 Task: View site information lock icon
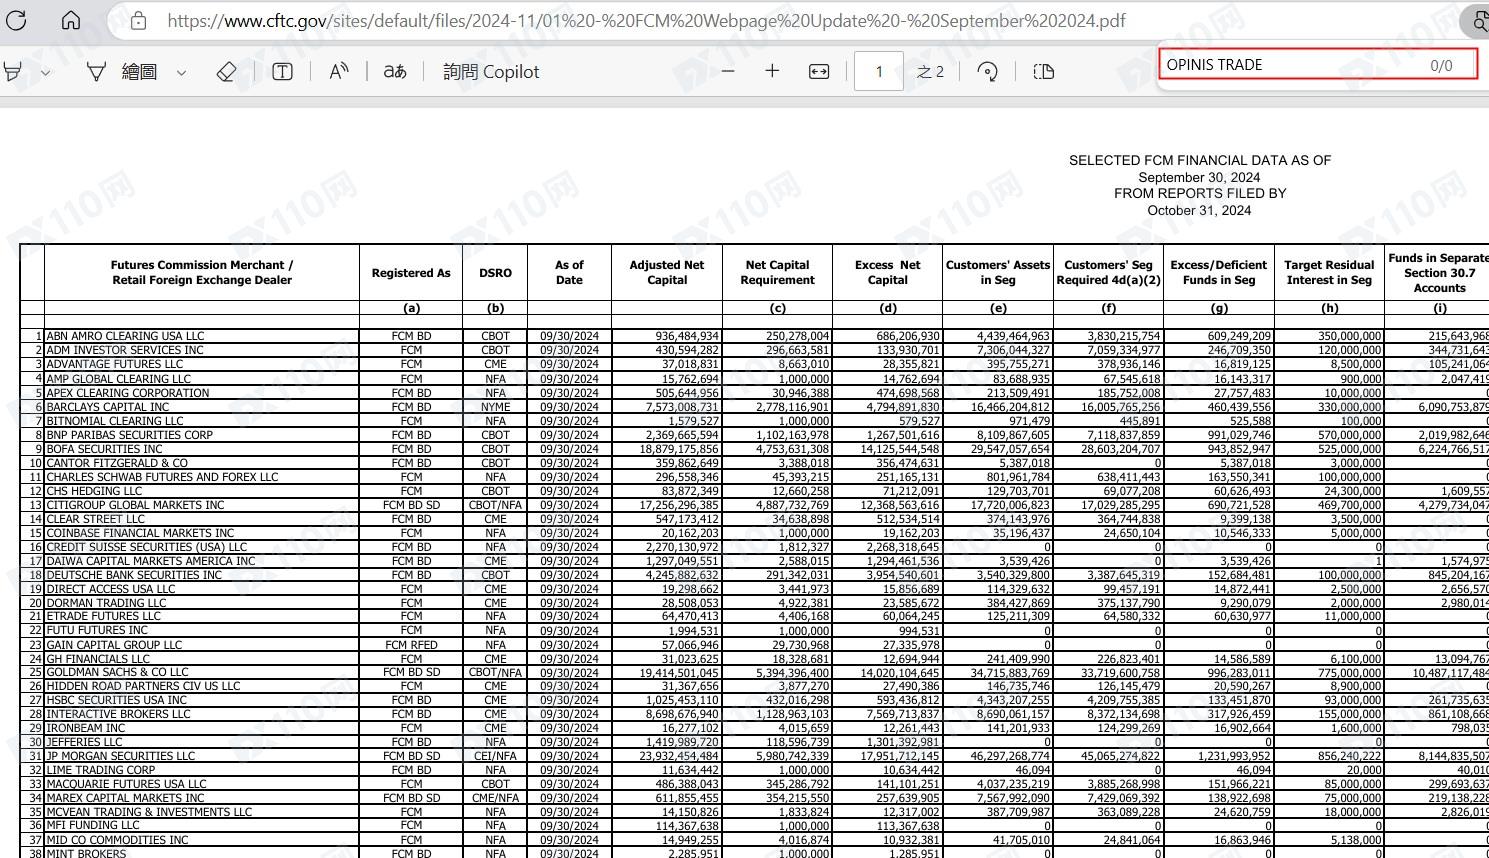tap(139, 20)
